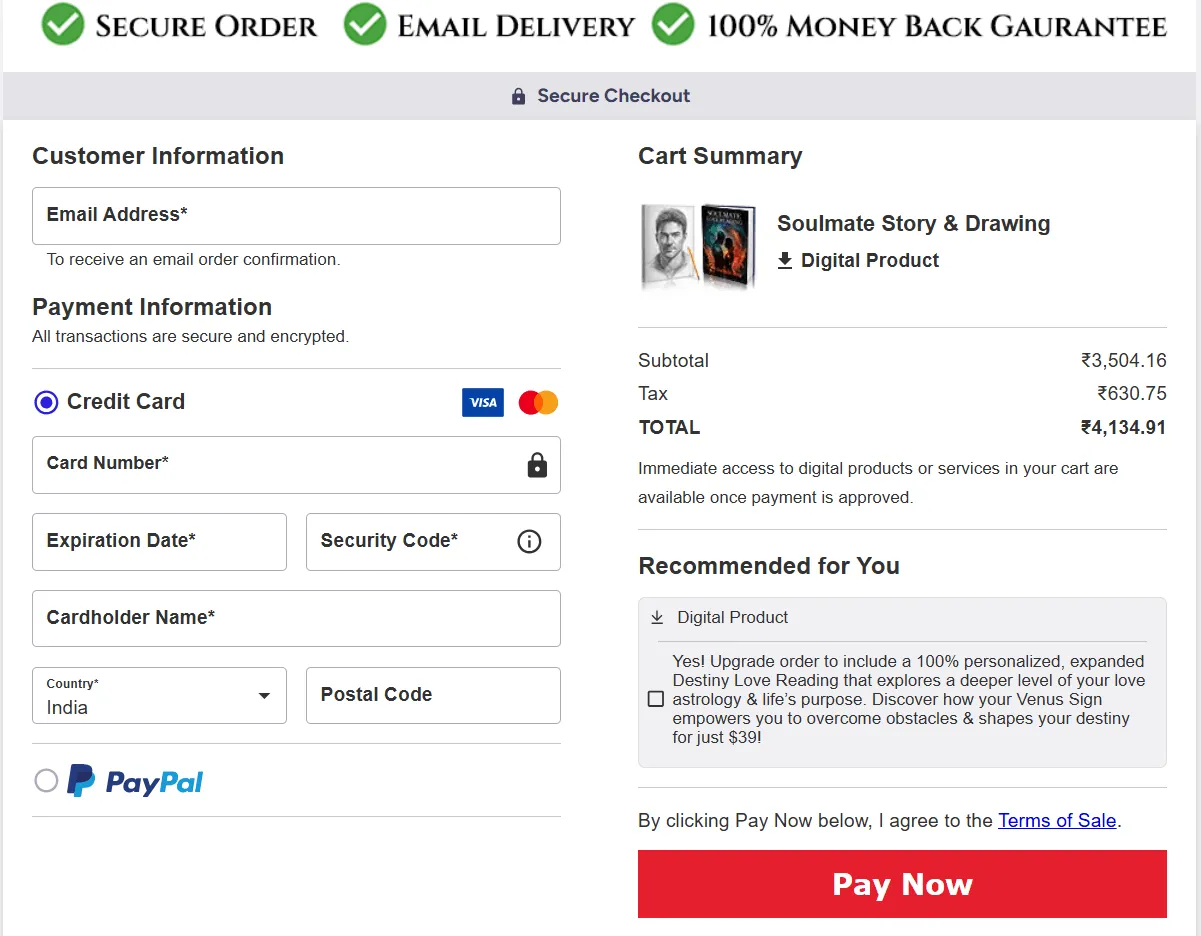Screen dimensions: 1201x936
Task: Click the download icon in Recommended for You
Action: [658, 617]
